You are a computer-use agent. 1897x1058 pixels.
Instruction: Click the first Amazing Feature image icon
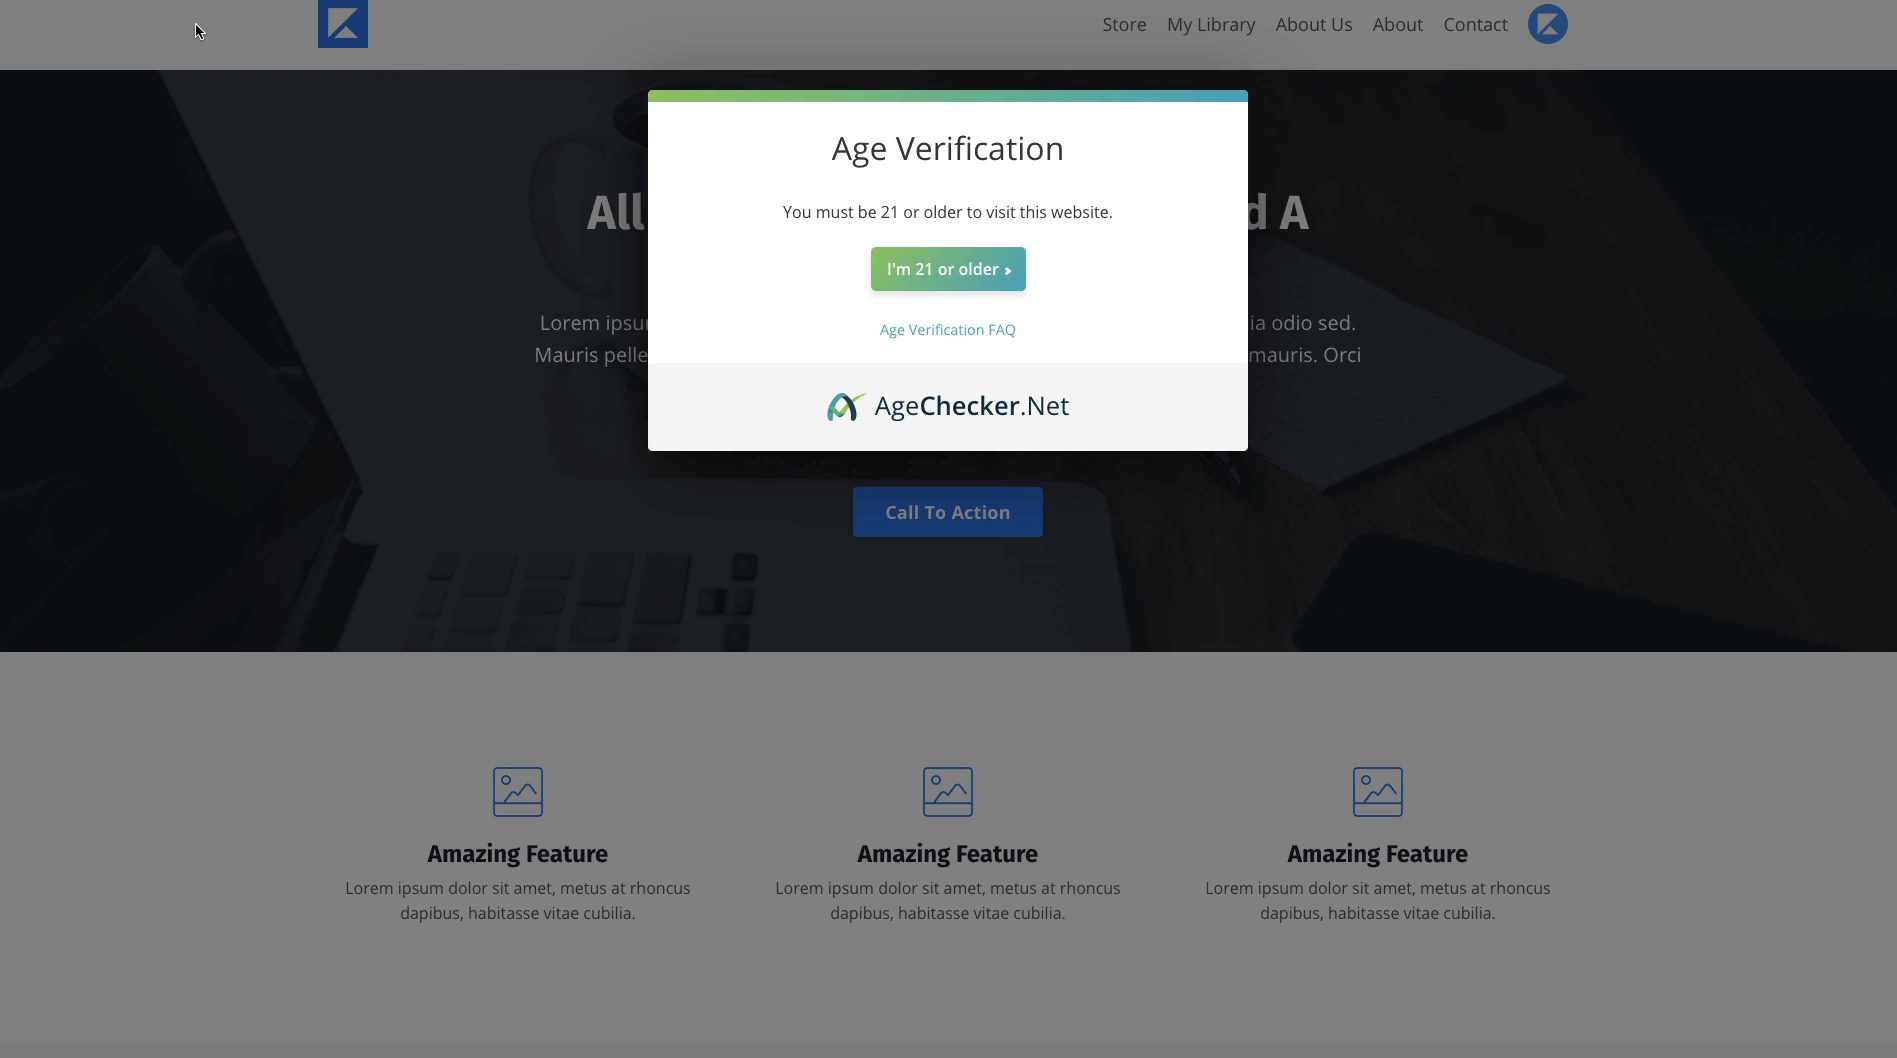518,792
